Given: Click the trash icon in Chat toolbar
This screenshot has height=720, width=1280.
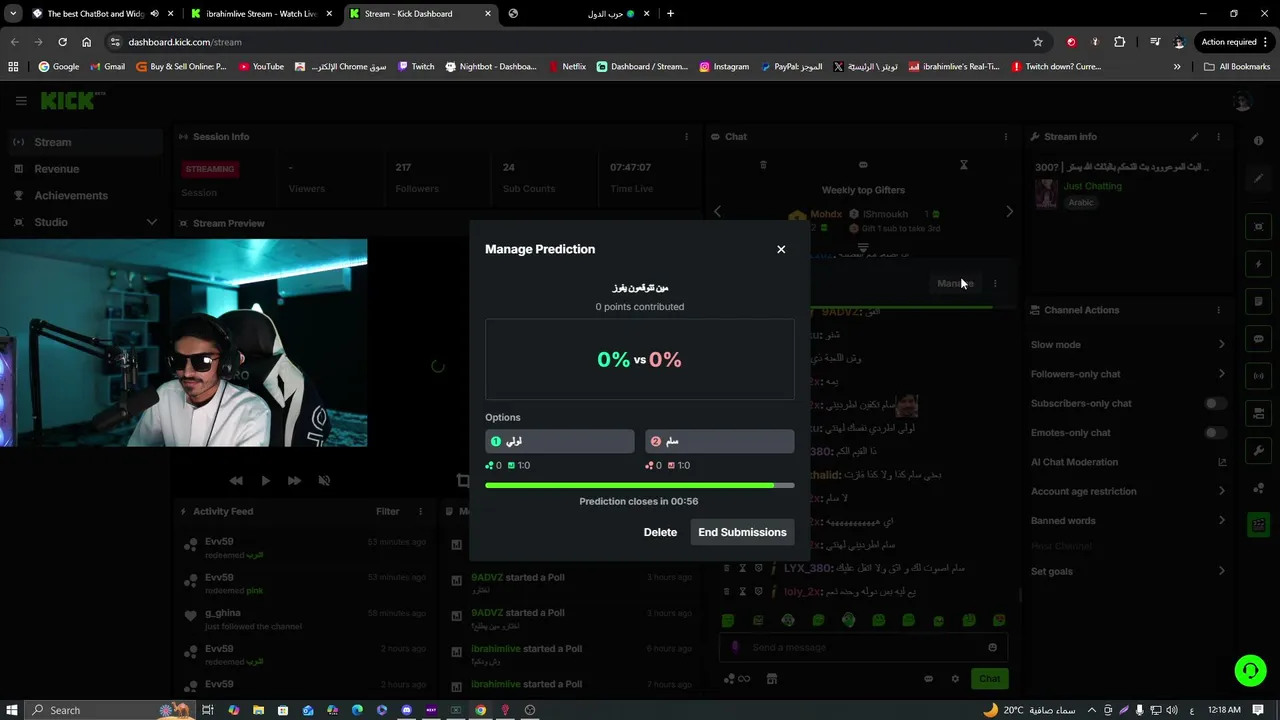Looking at the screenshot, I should coord(763,165).
